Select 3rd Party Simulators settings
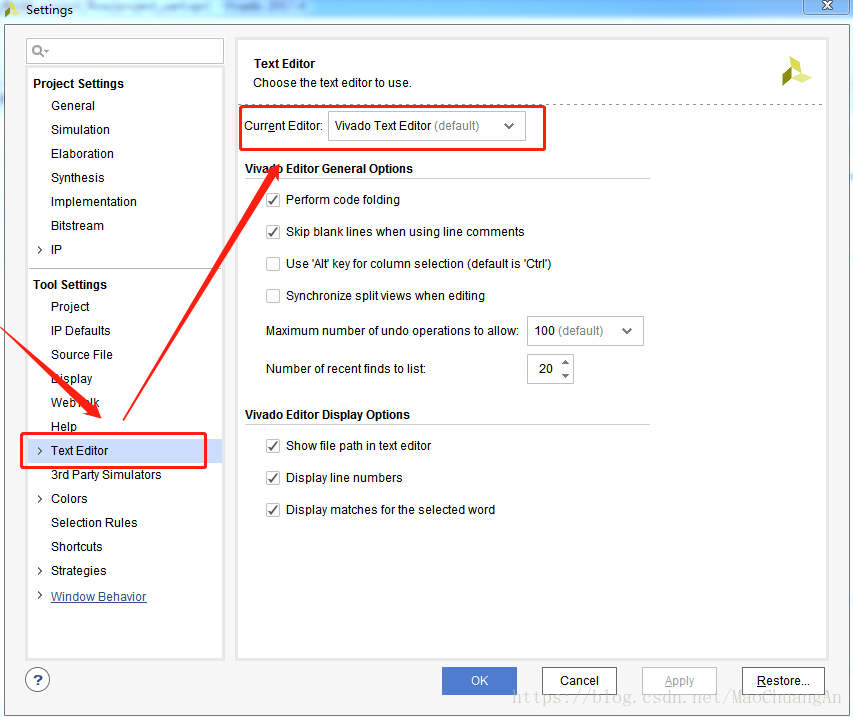Image resolution: width=853 pixels, height=717 pixels. point(106,475)
